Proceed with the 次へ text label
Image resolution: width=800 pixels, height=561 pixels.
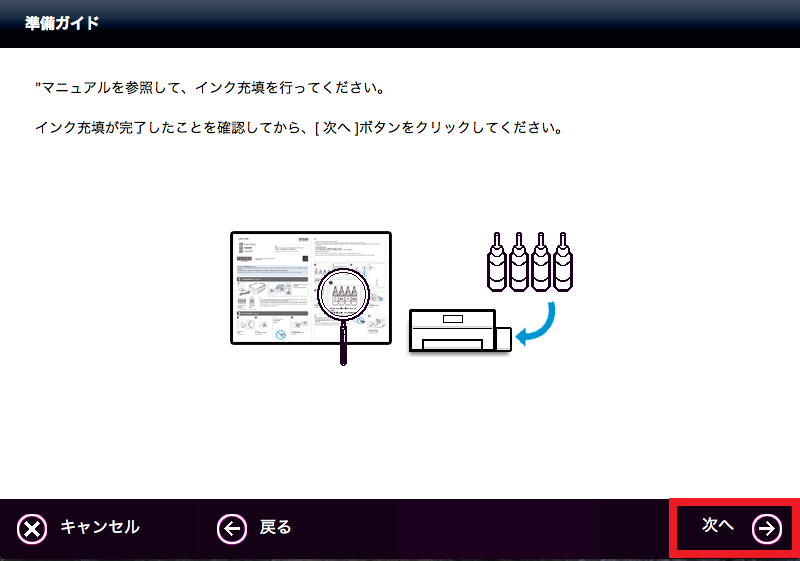click(717, 526)
